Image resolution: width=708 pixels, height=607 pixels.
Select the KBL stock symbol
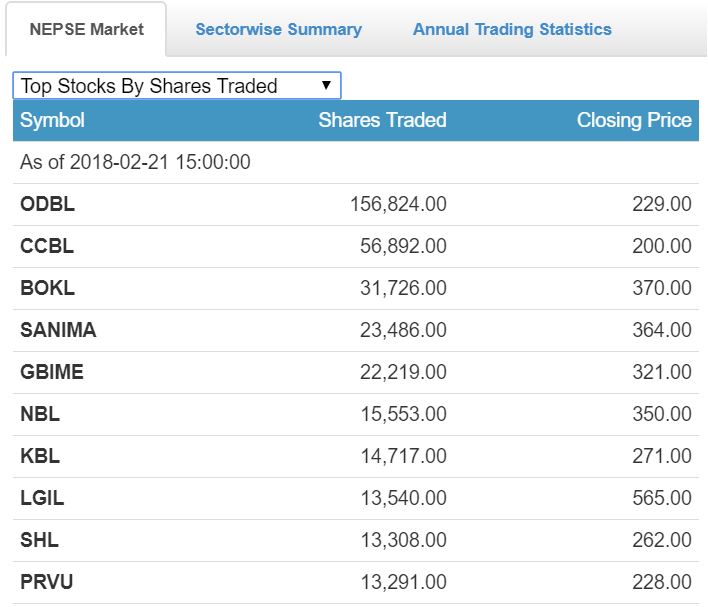coord(40,456)
